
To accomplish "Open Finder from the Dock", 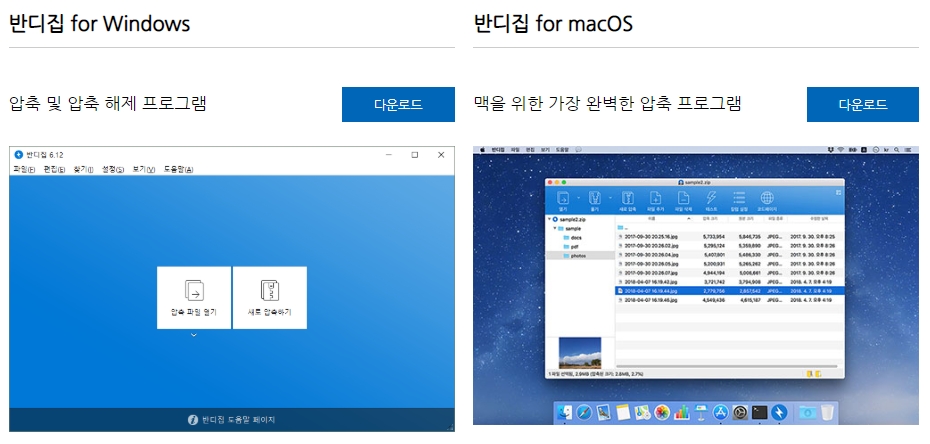I will [566, 413].
